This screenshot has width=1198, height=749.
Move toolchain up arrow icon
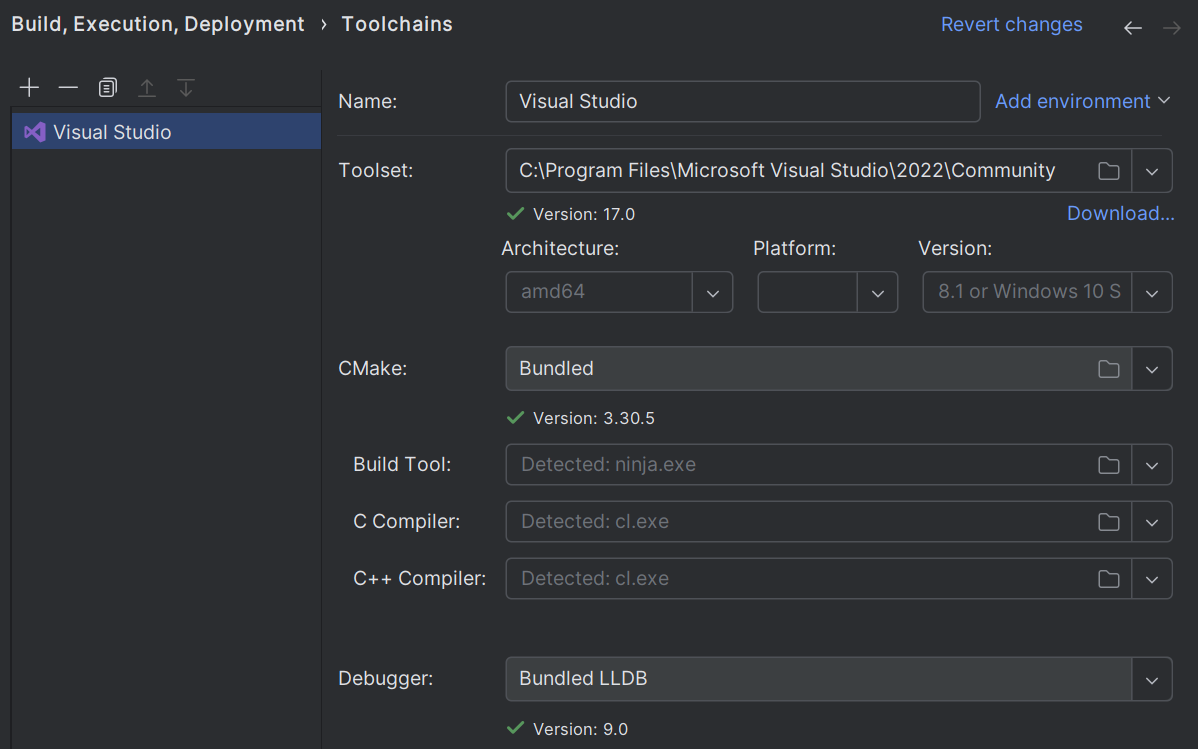(147, 88)
